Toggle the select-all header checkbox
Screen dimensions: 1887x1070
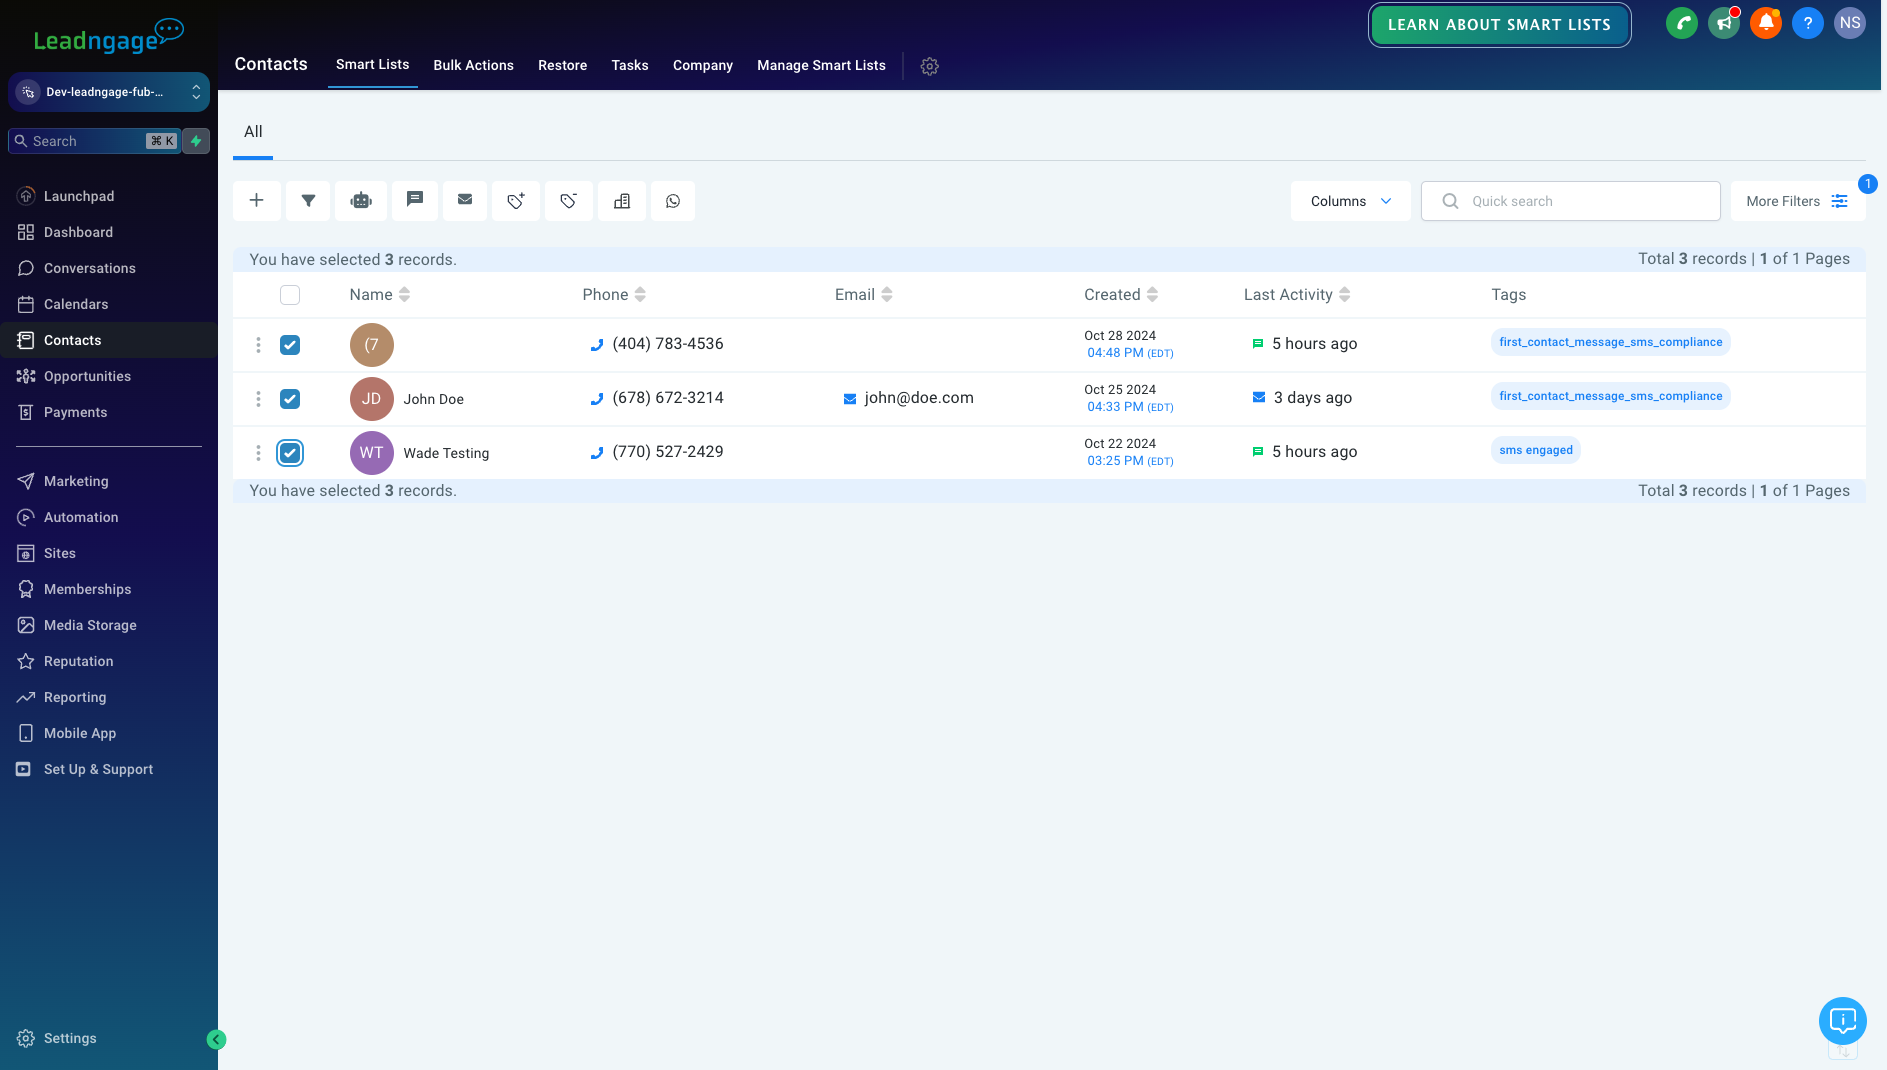click(290, 295)
